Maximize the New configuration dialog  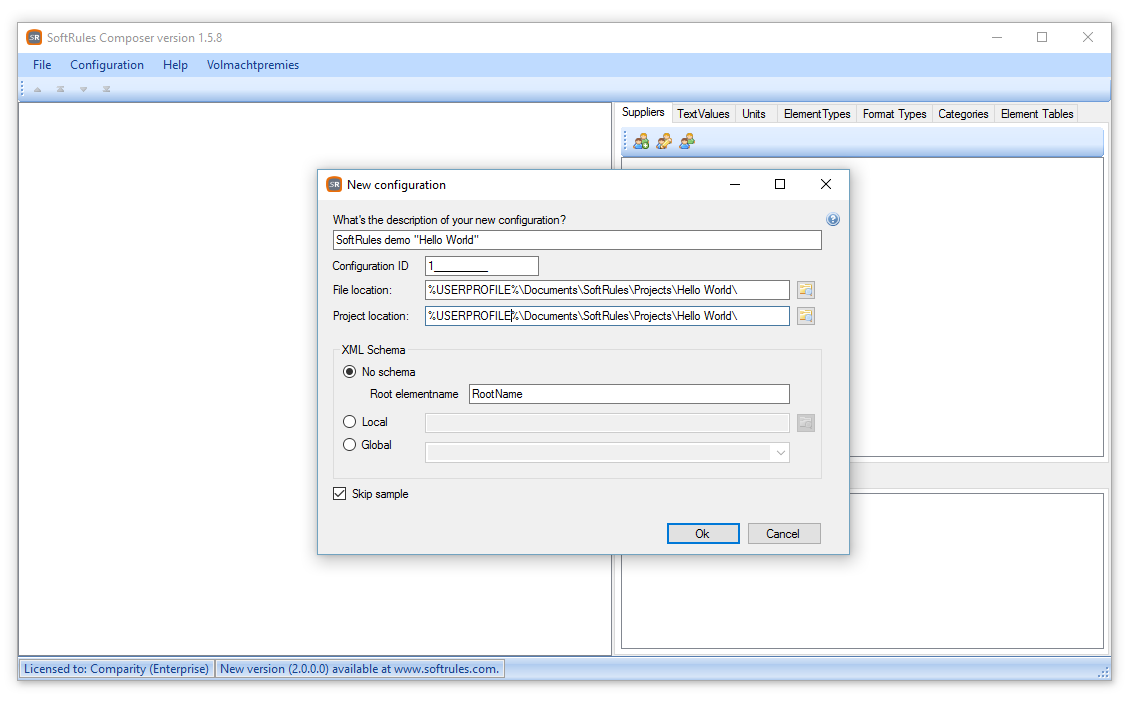[x=780, y=185]
